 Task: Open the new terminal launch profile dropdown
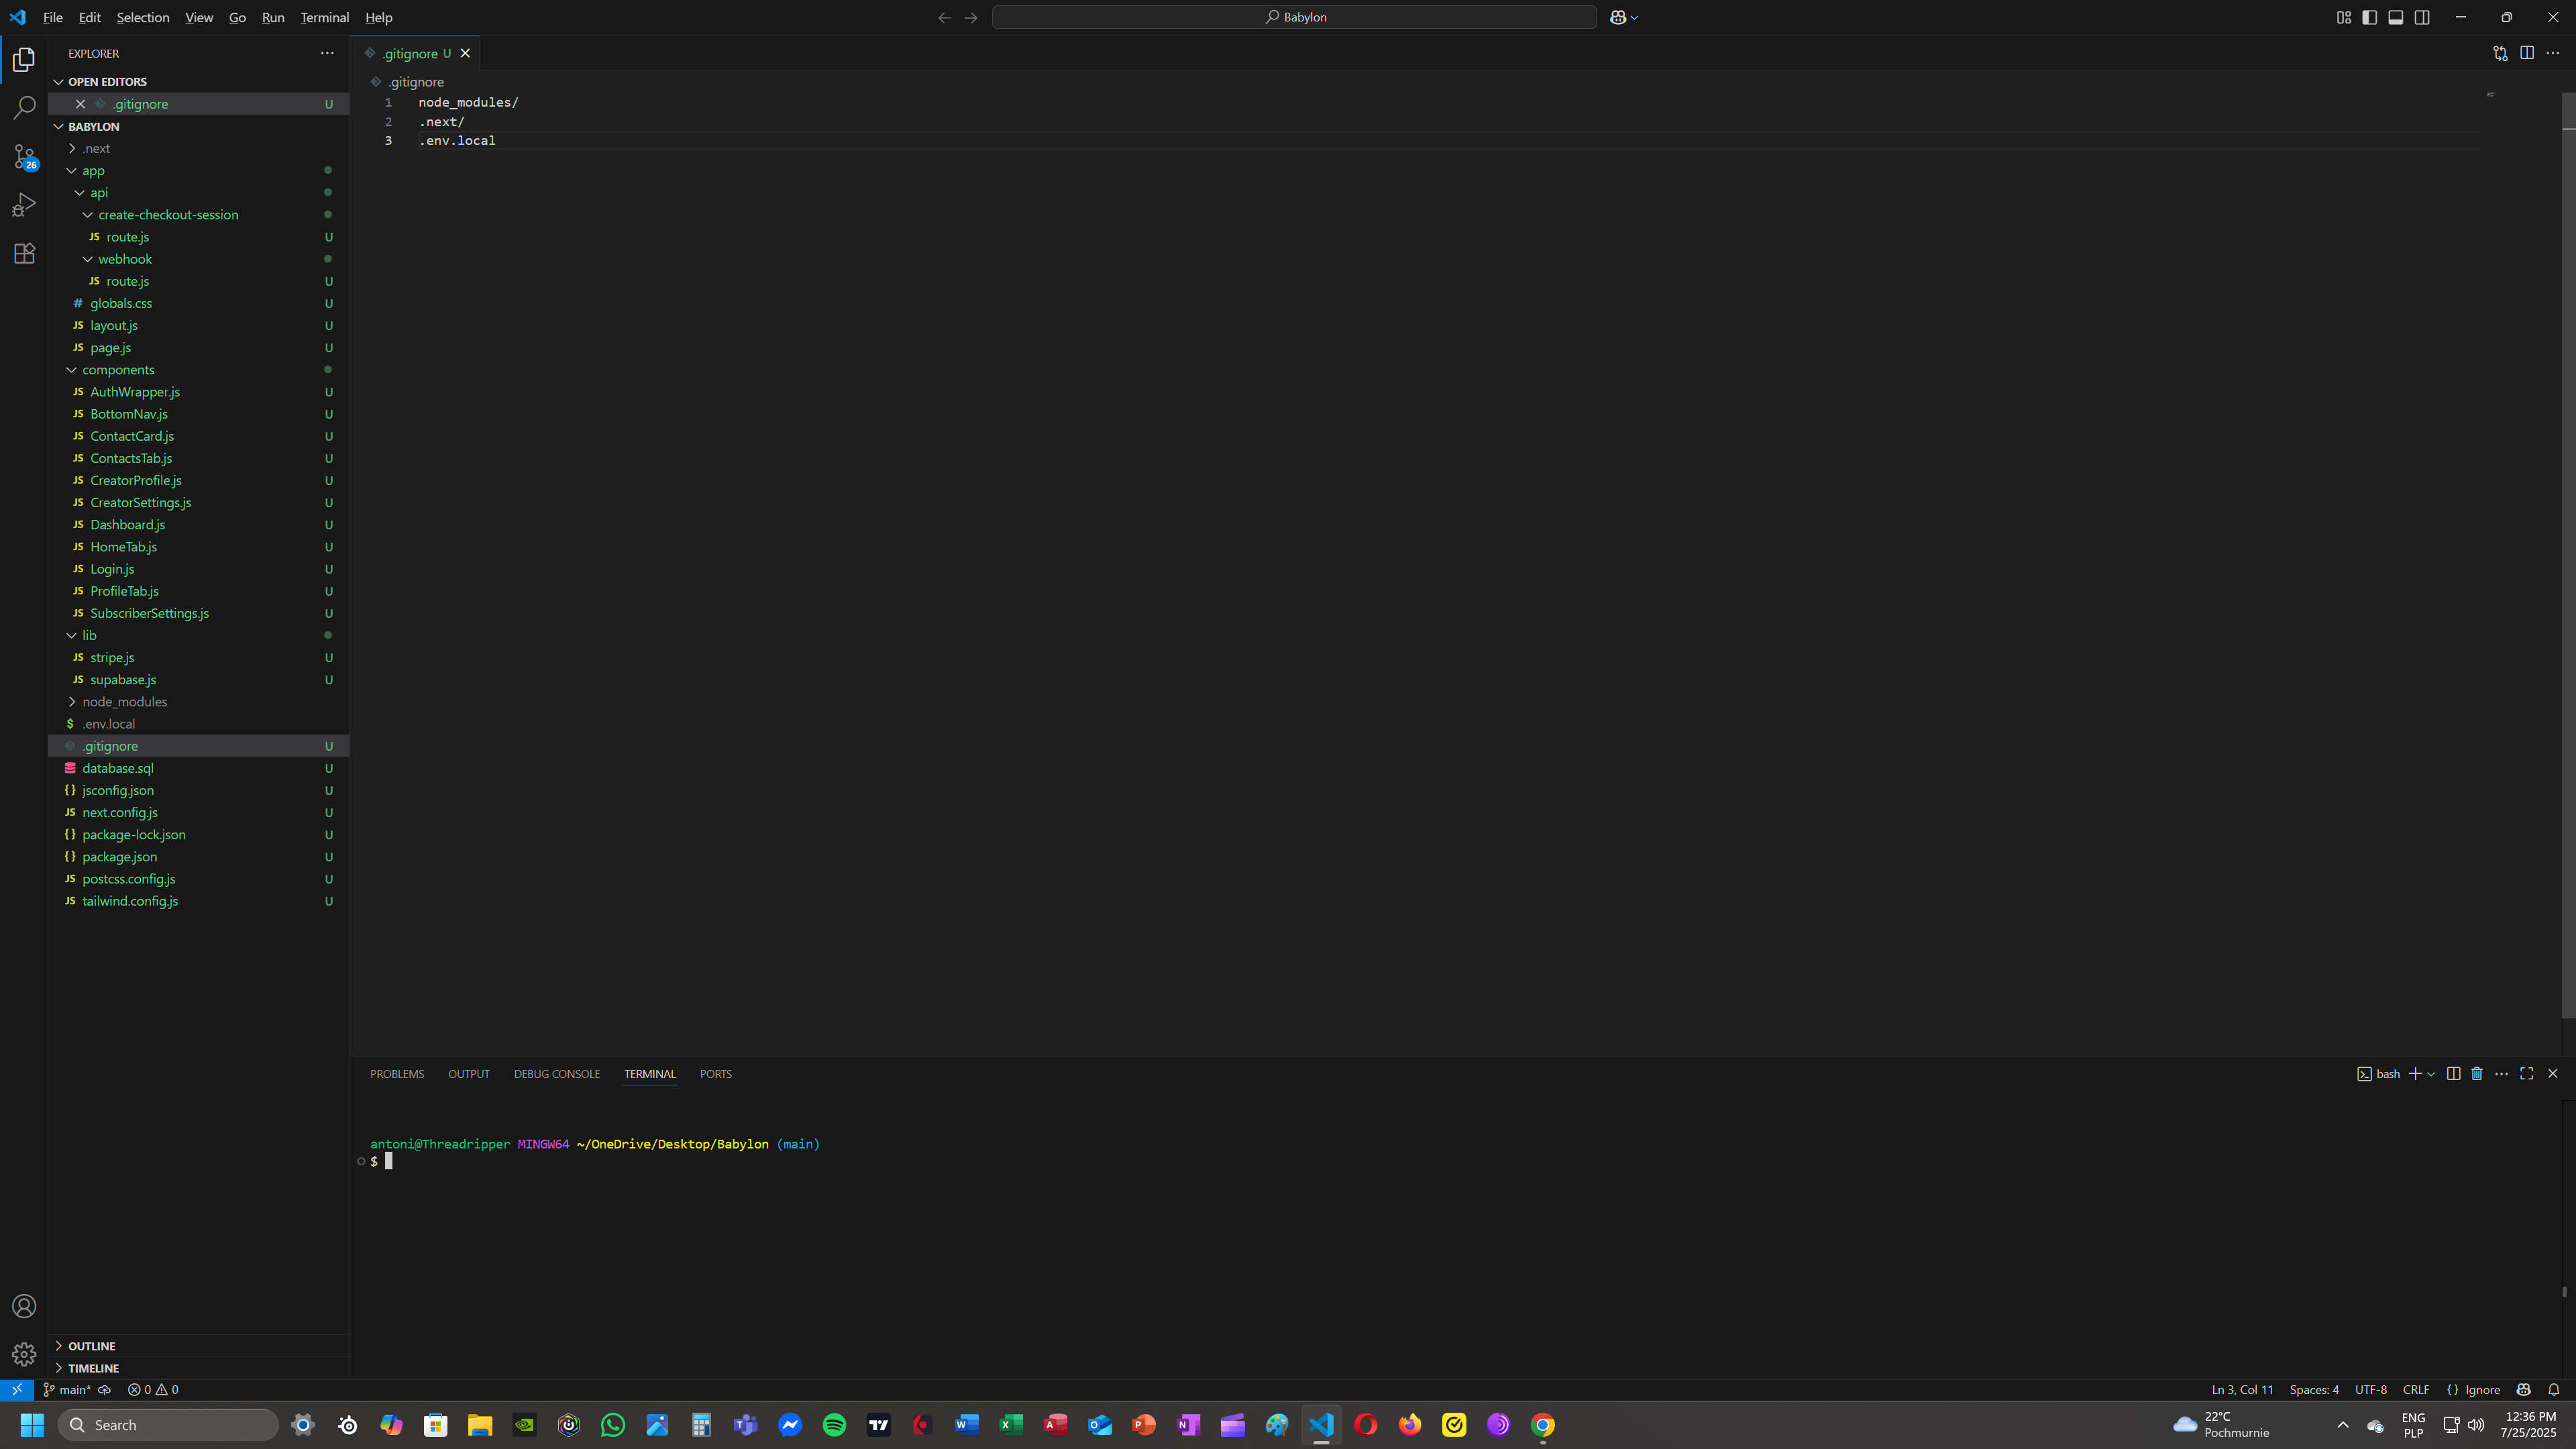(x=2431, y=1074)
